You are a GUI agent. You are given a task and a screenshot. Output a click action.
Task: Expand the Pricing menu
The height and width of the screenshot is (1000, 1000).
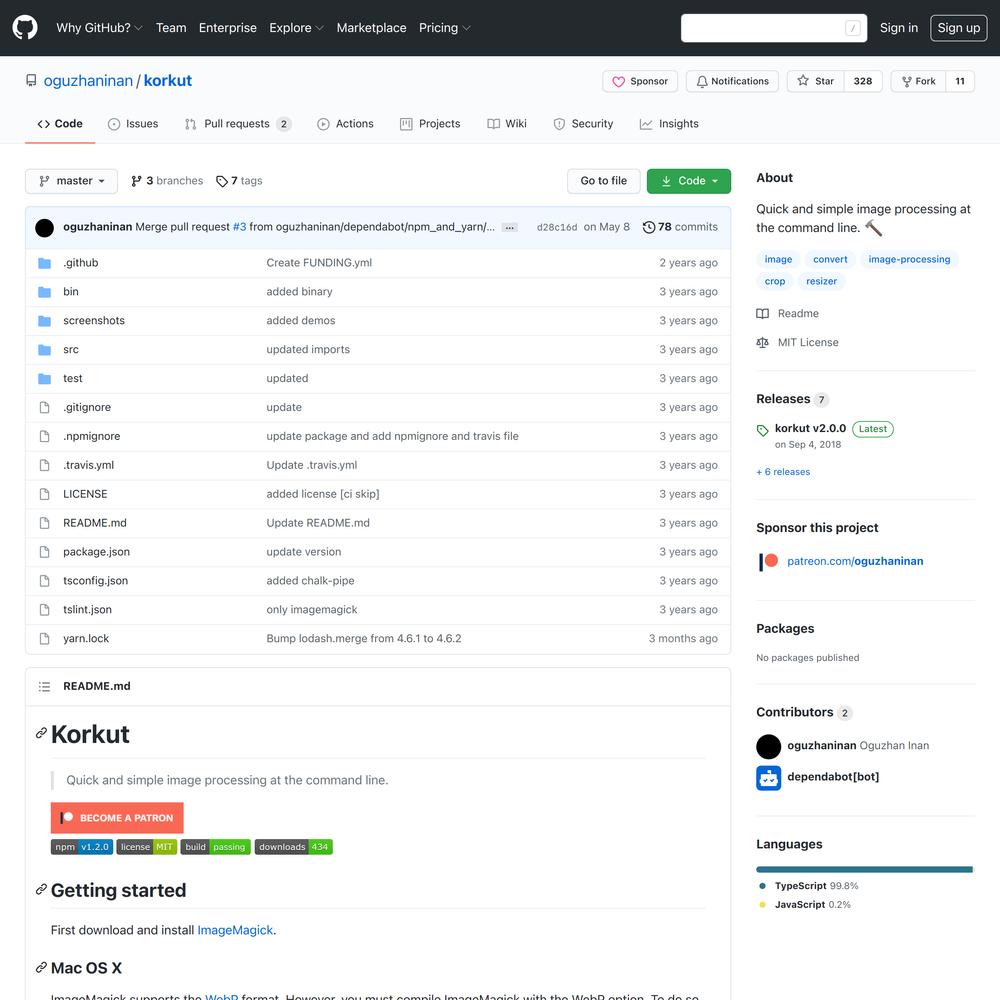click(445, 28)
